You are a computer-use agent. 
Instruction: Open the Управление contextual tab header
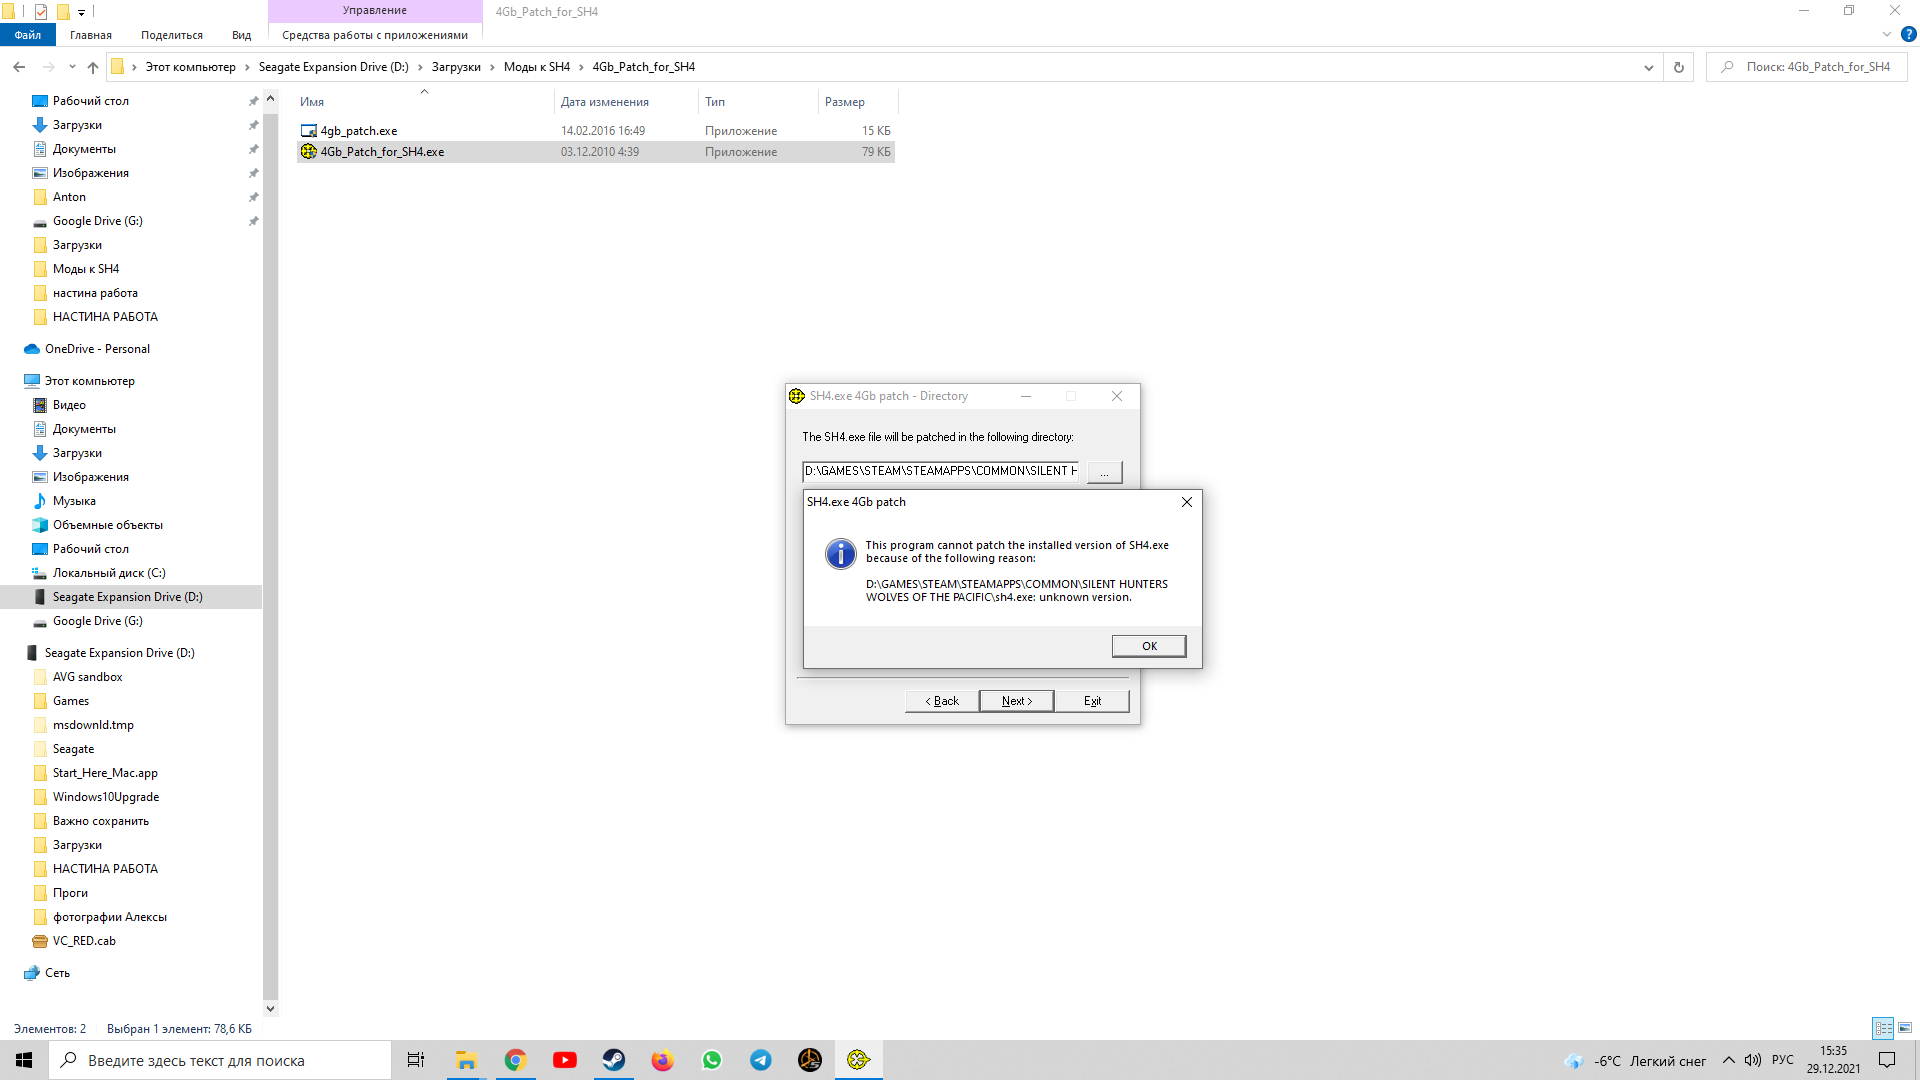click(375, 11)
